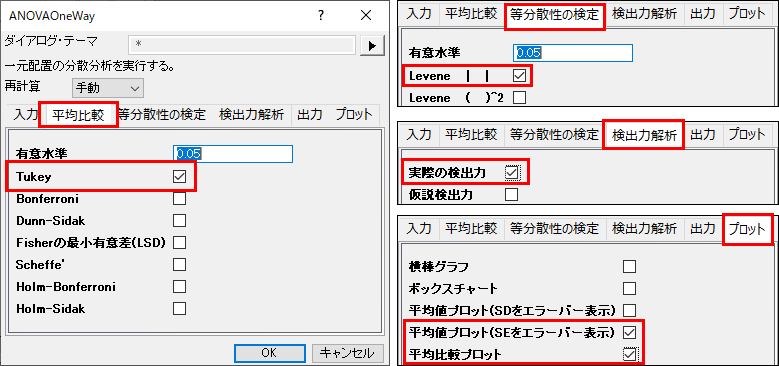
Task: Enable the Holm-Bonferroni checkbox
Action: click(x=179, y=287)
